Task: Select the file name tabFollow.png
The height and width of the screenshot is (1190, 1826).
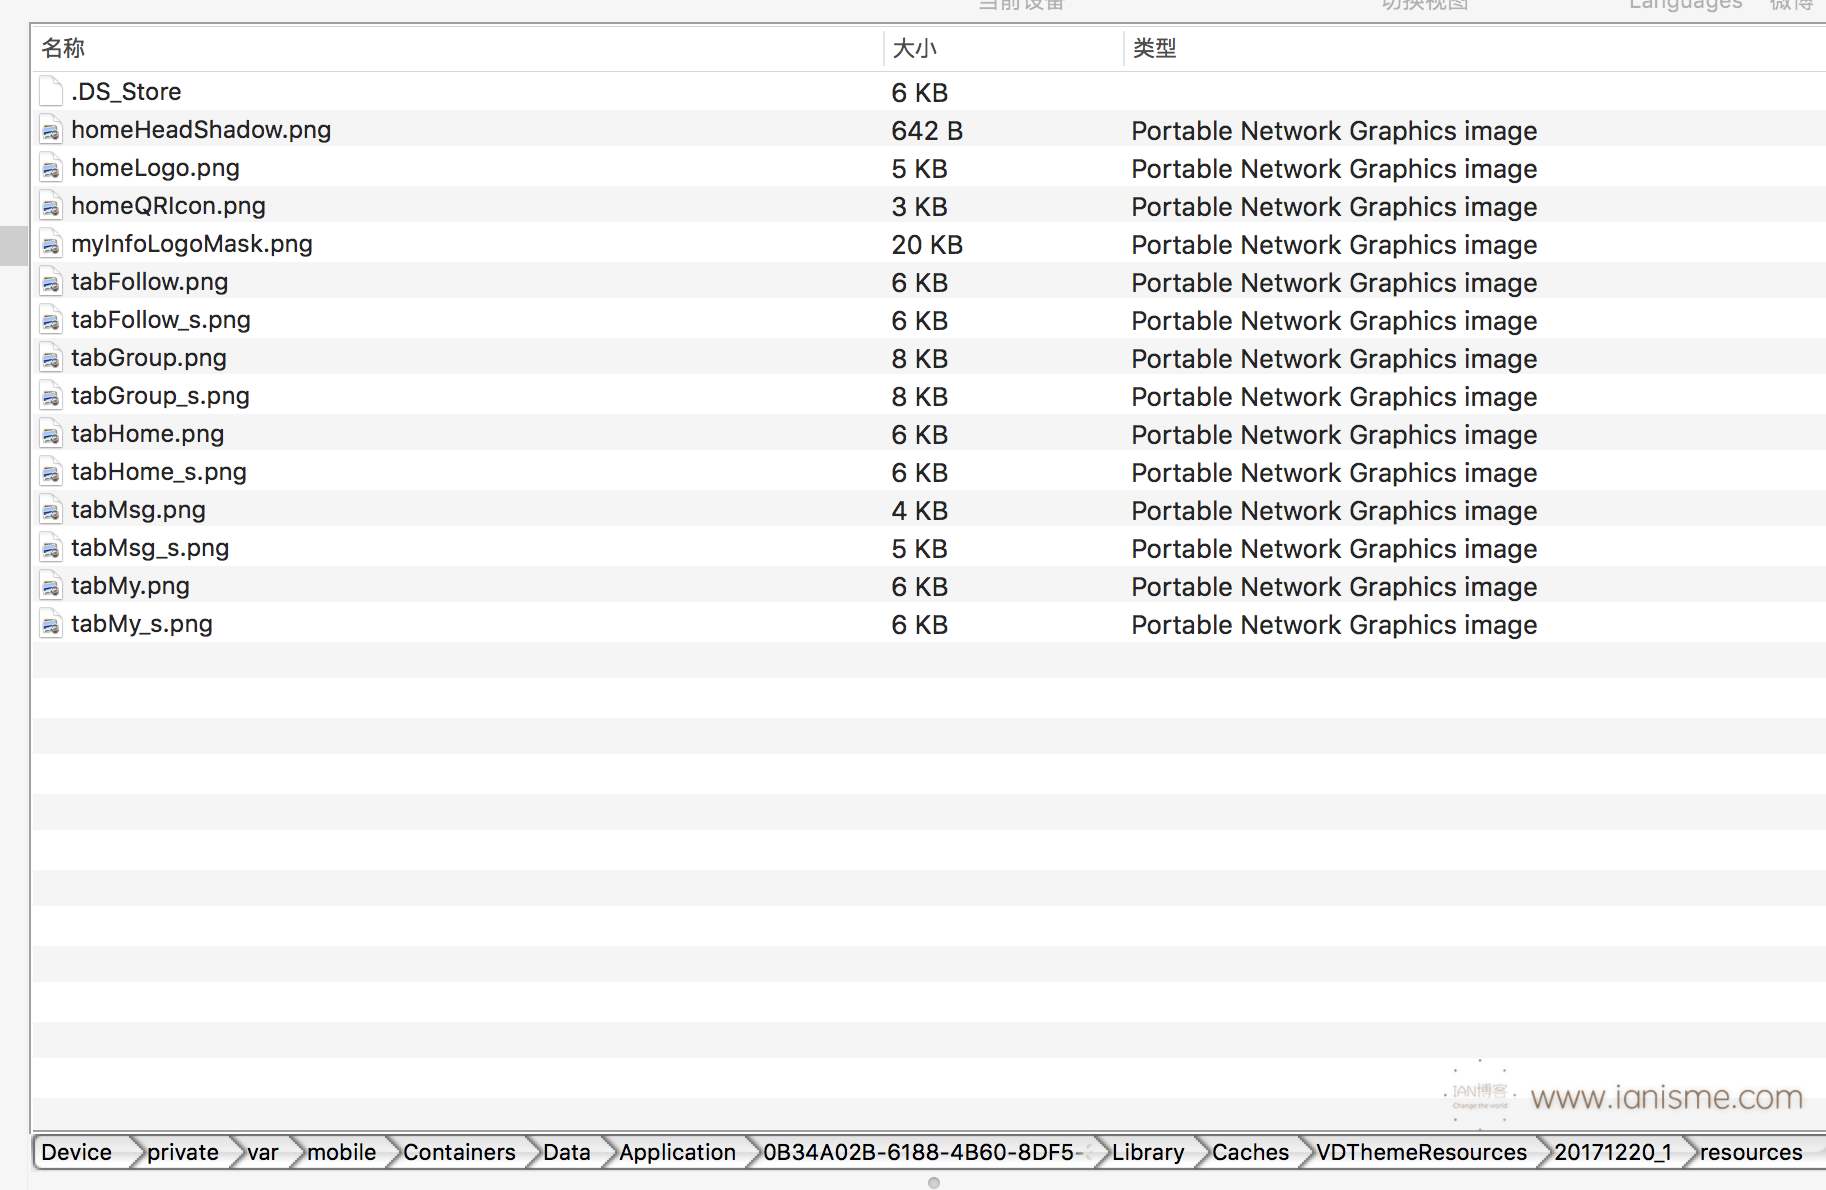Action: 150,282
